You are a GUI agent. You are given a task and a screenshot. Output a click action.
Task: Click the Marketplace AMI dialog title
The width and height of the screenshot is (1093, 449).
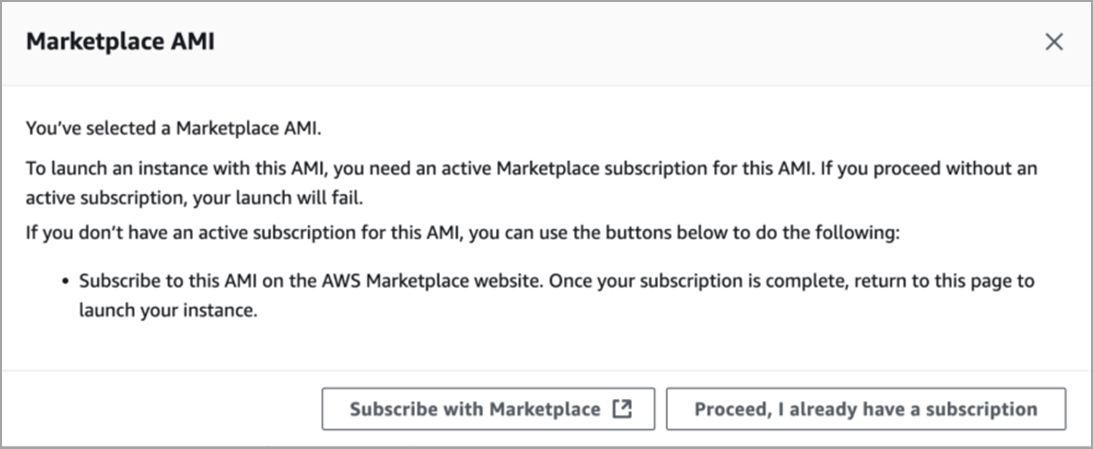tap(120, 42)
